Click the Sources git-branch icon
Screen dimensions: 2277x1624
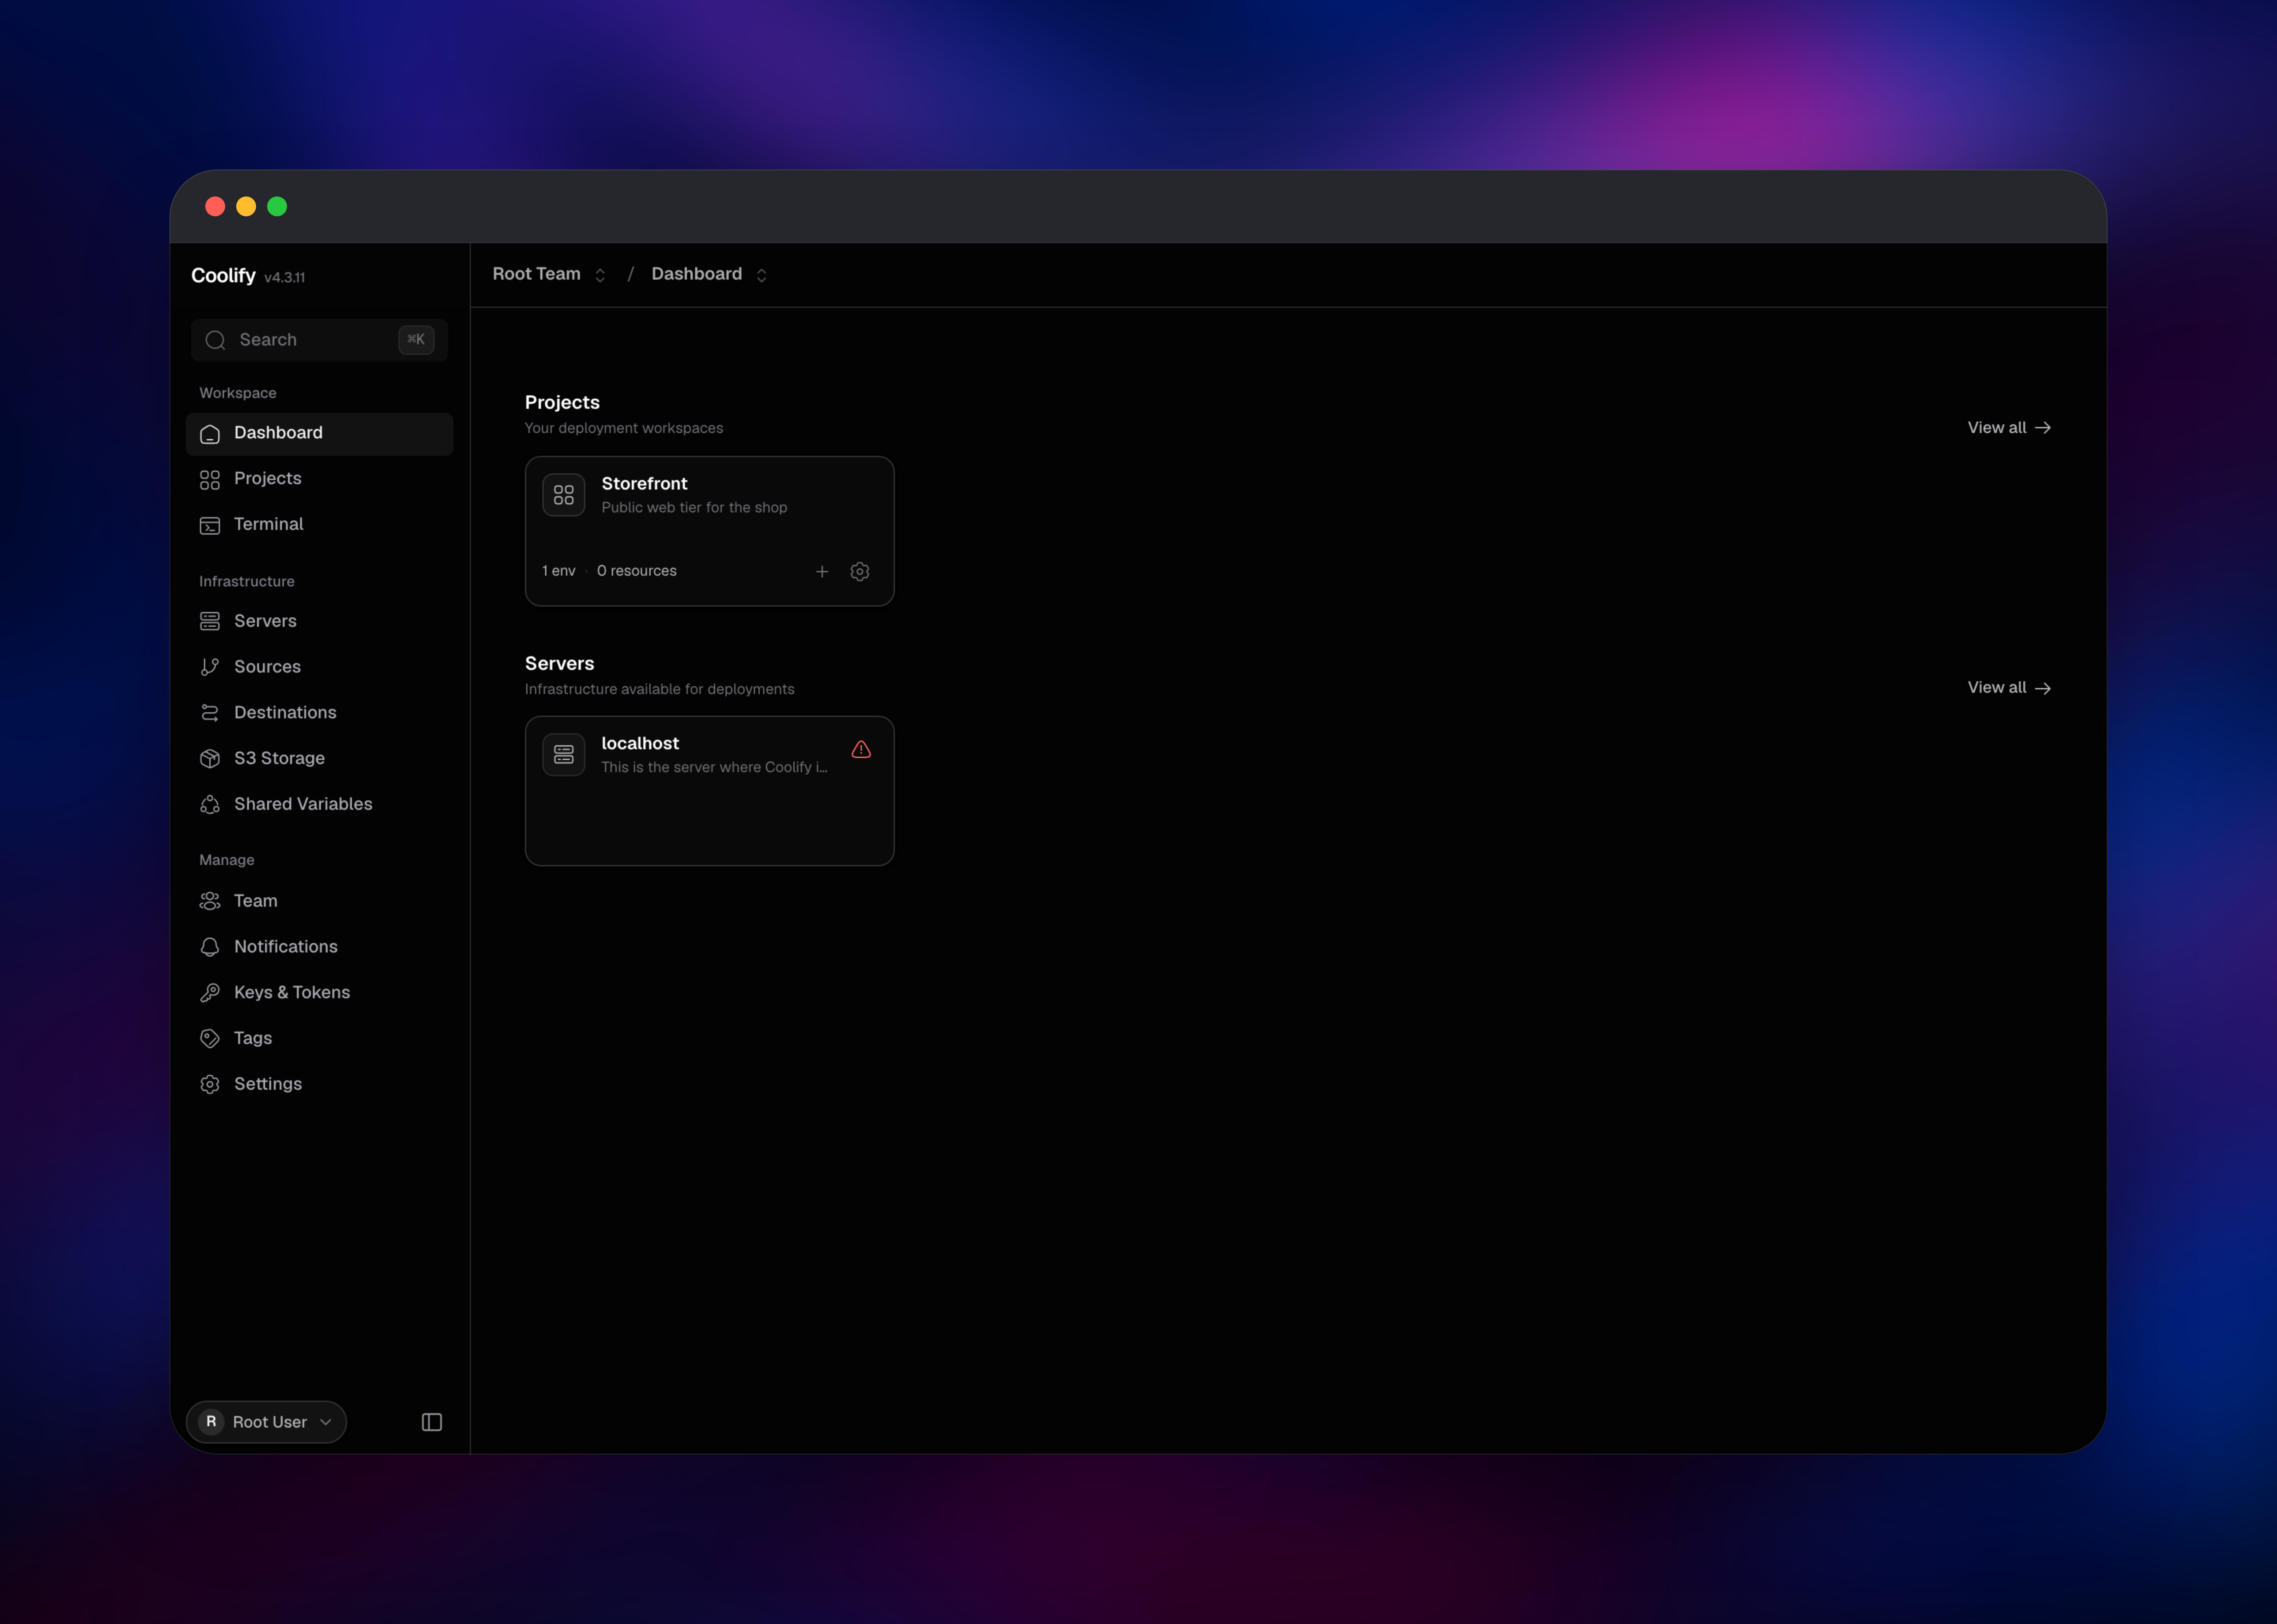(x=210, y=667)
